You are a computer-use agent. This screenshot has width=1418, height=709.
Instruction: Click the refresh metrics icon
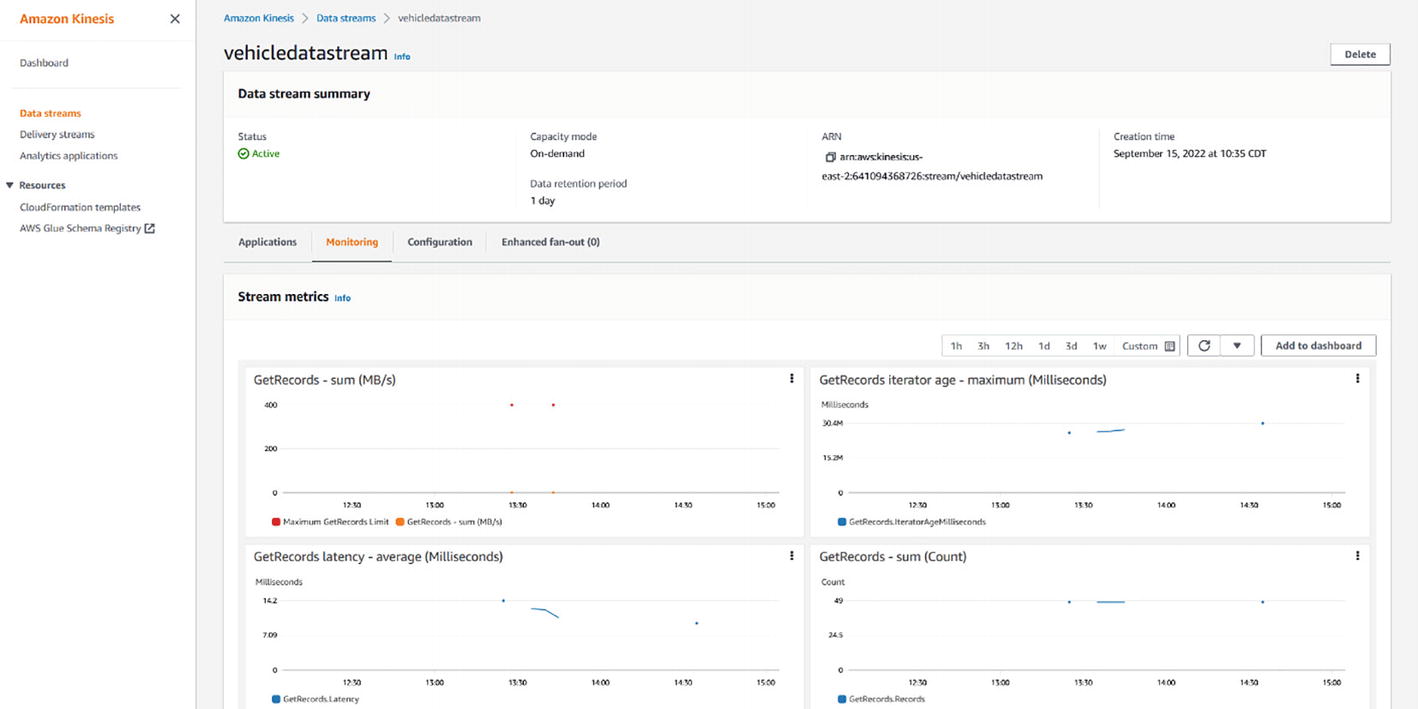(x=1204, y=346)
